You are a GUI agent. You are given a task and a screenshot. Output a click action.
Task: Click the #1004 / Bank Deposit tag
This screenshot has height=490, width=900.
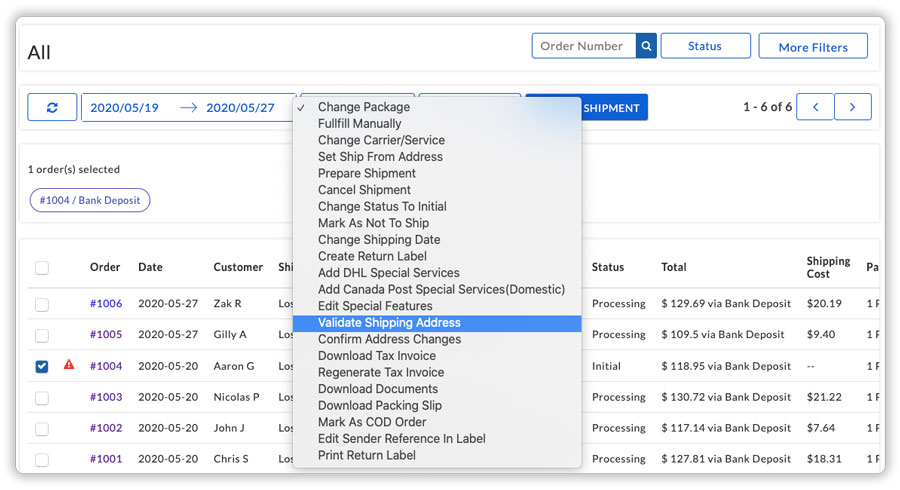90,201
